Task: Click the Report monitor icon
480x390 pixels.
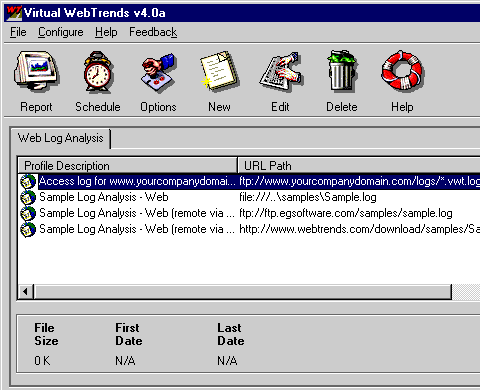Action: pos(36,71)
